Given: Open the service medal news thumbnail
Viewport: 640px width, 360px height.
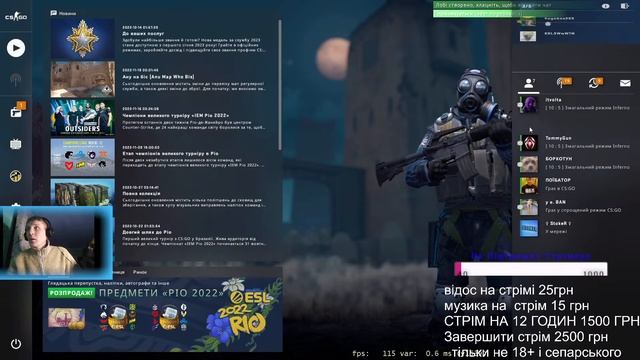Looking at the screenshot, I should [83, 39].
